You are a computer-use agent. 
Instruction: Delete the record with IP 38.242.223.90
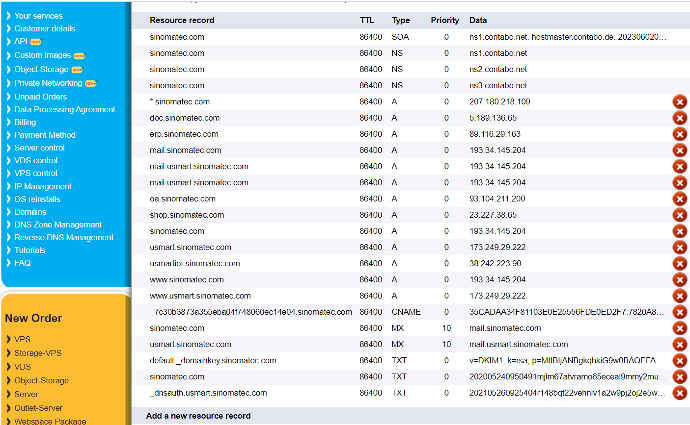click(679, 264)
